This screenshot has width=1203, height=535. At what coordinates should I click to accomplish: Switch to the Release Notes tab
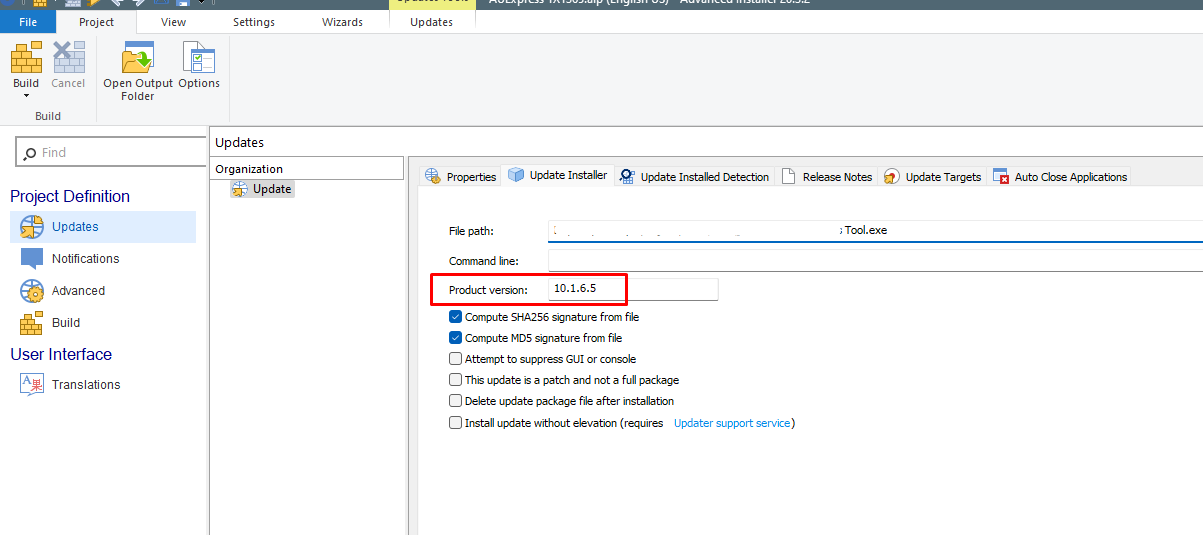point(826,177)
